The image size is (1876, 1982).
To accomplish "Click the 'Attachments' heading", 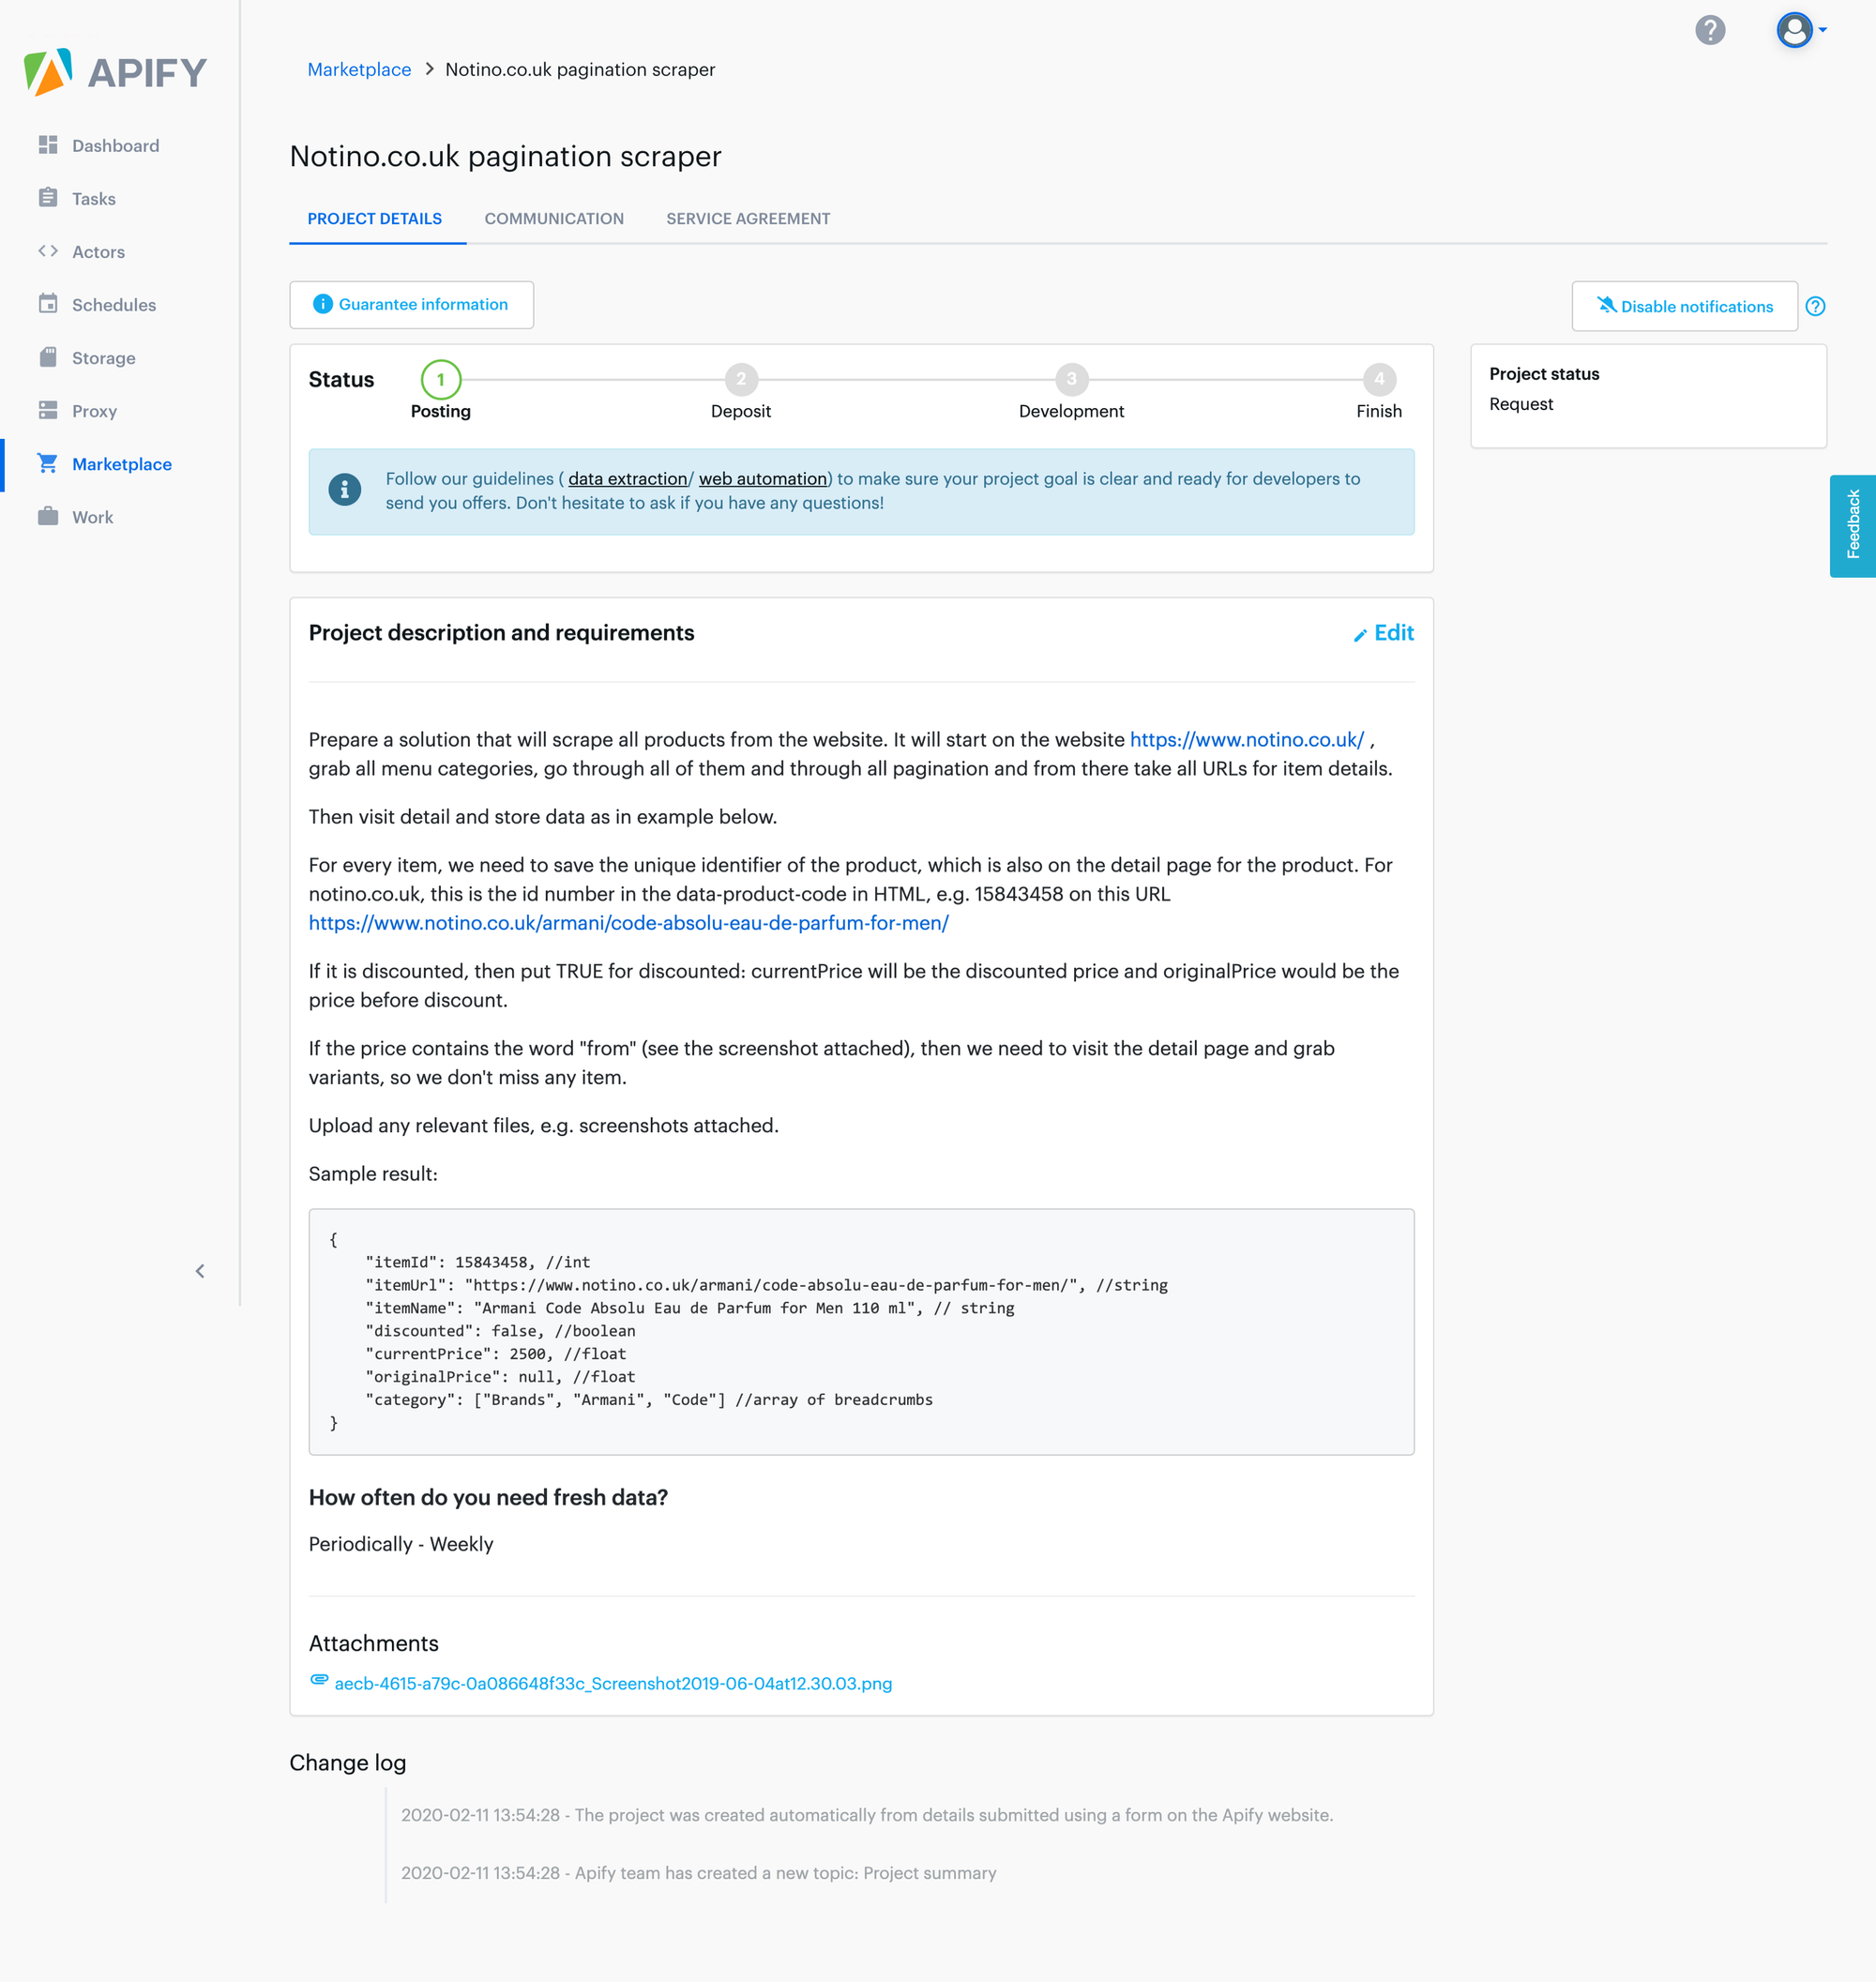I will pos(374,1643).
